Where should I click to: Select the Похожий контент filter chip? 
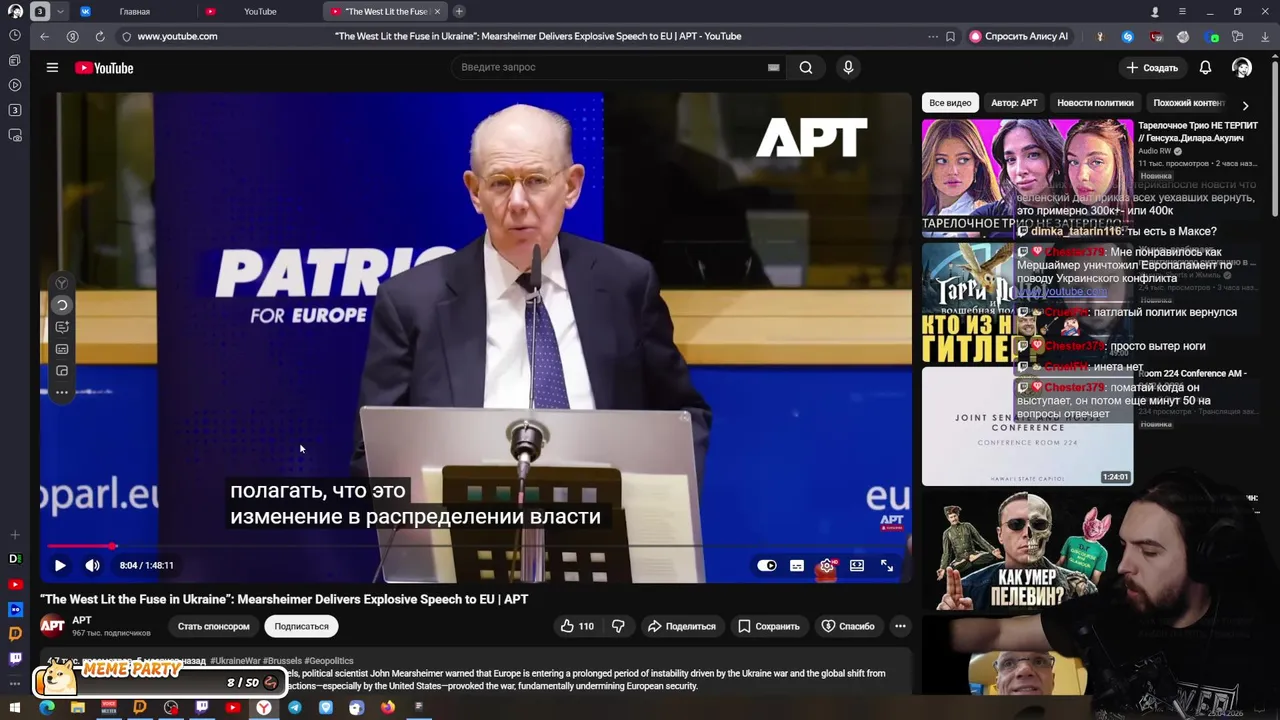1188,103
